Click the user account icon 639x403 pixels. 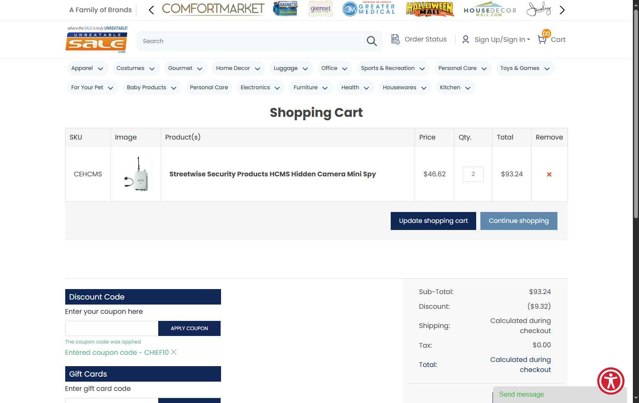(x=465, y=40)
